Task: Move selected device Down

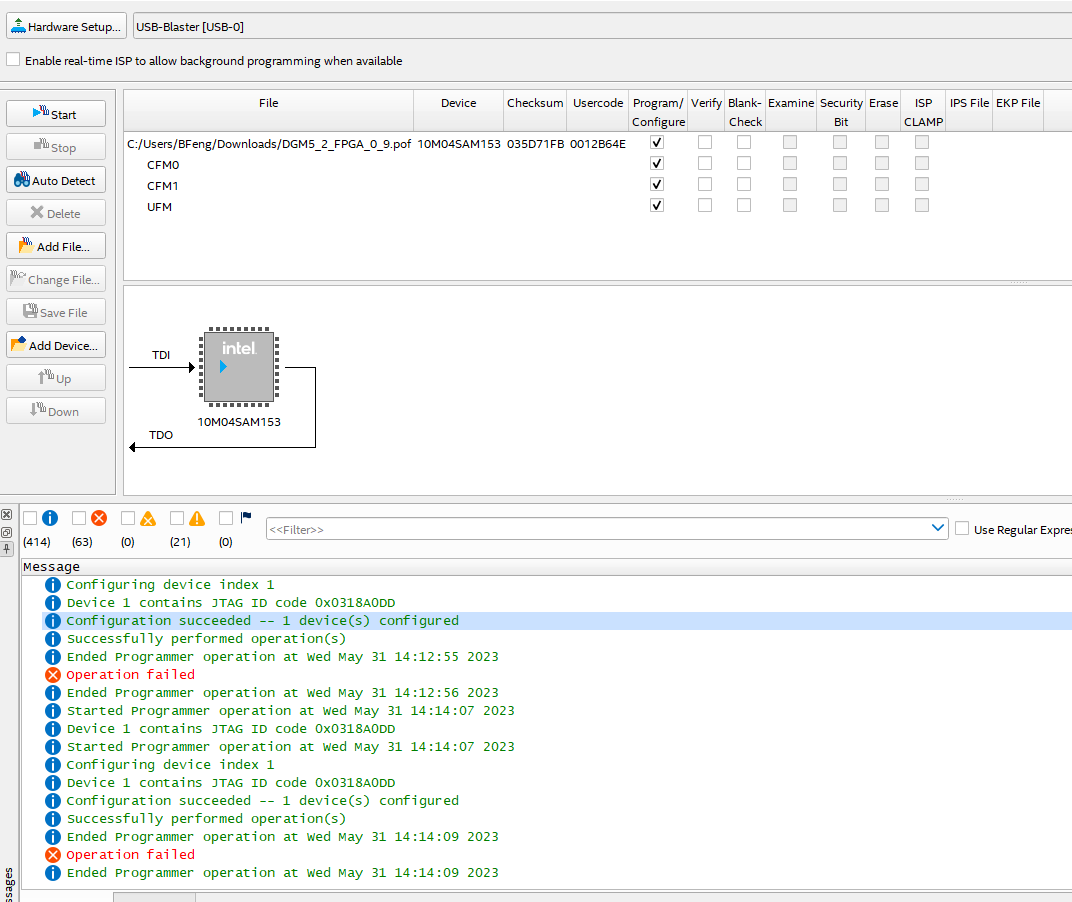Action: coord(56,411)
